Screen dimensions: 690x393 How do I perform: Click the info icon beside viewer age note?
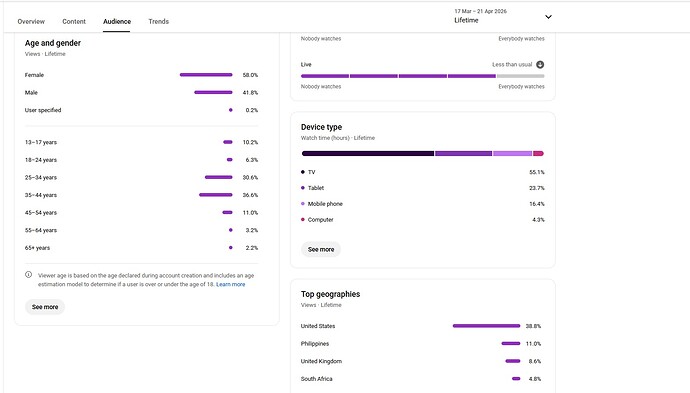pos(29,275)
